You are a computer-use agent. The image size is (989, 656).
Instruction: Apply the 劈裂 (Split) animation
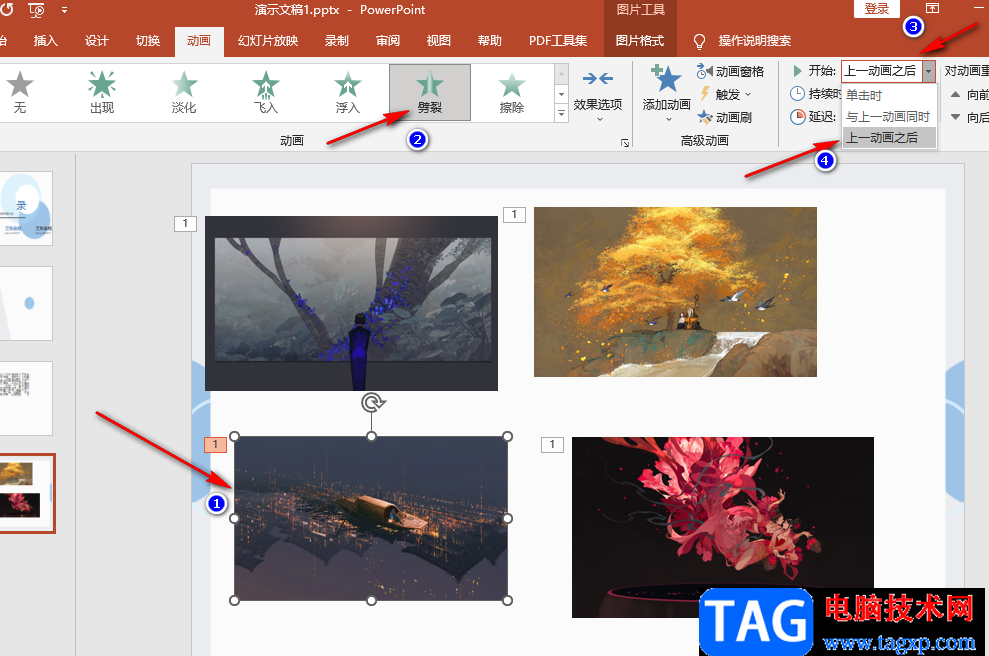coord(430,92)
